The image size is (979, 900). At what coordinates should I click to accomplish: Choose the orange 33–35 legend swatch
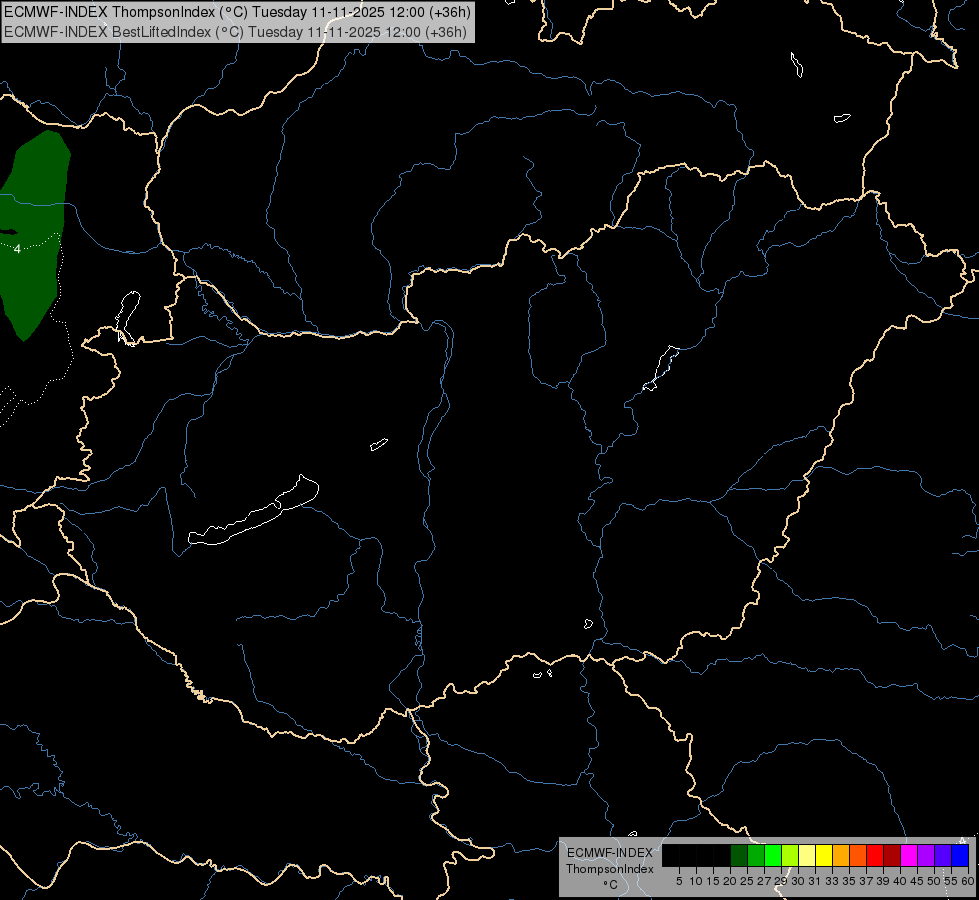pos(841,855)
